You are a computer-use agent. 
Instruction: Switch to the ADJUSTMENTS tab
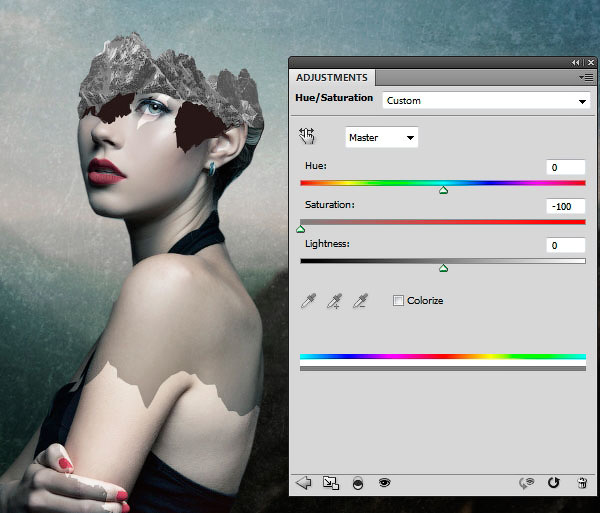332,78
